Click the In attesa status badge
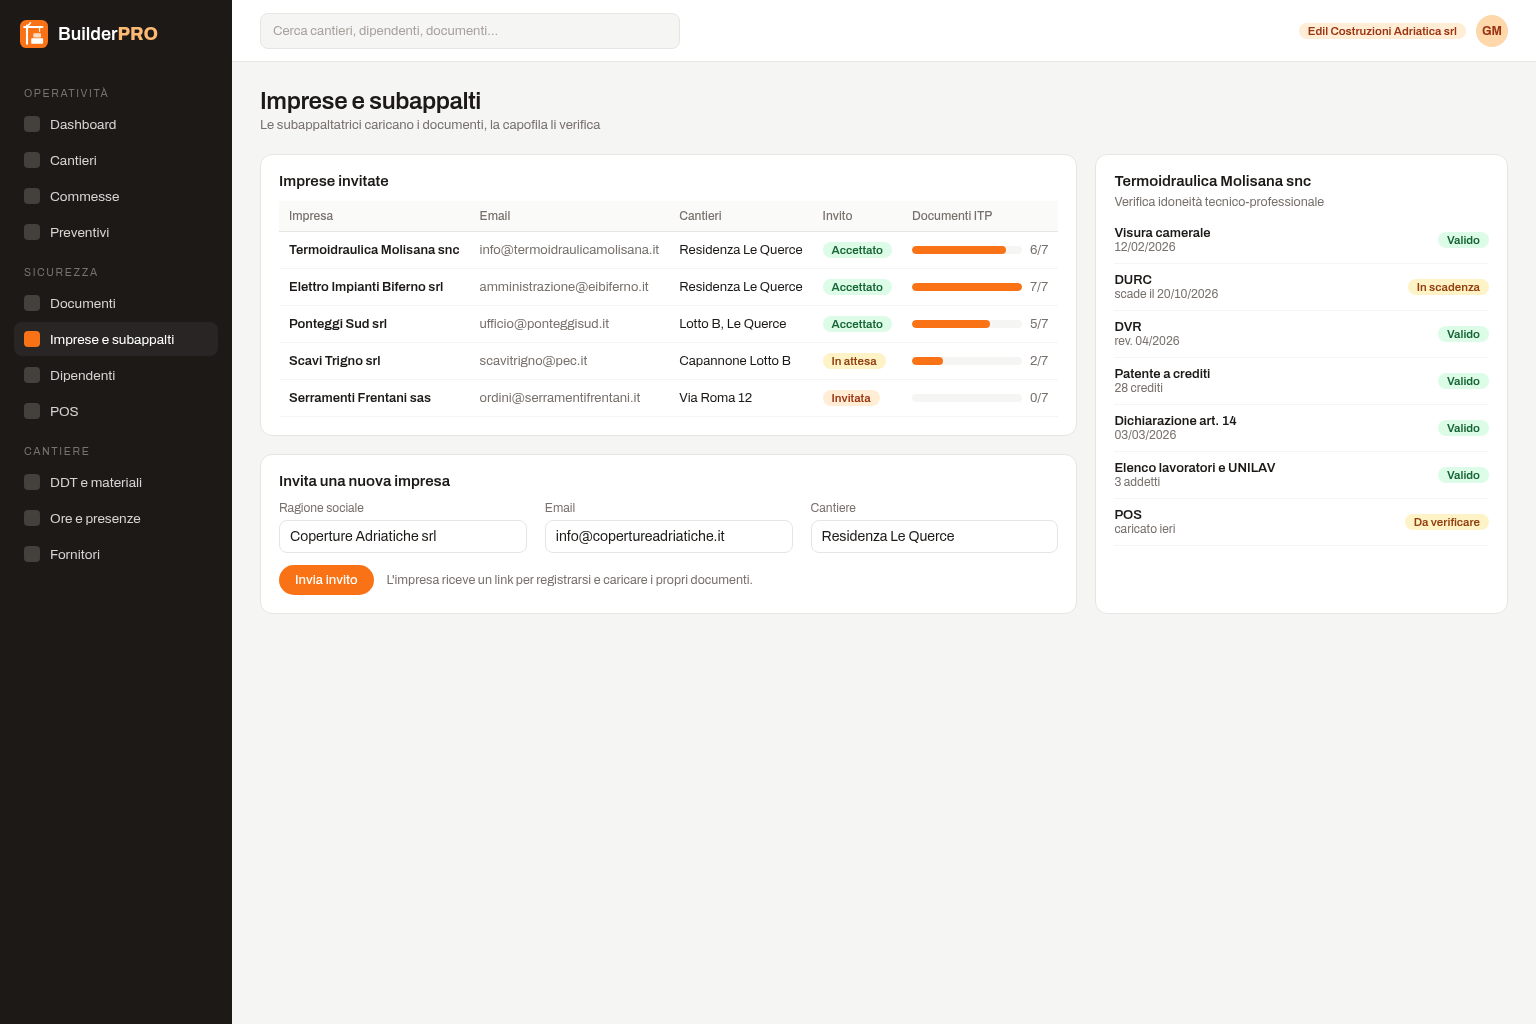1536x1024 pixels. point(854,361)
